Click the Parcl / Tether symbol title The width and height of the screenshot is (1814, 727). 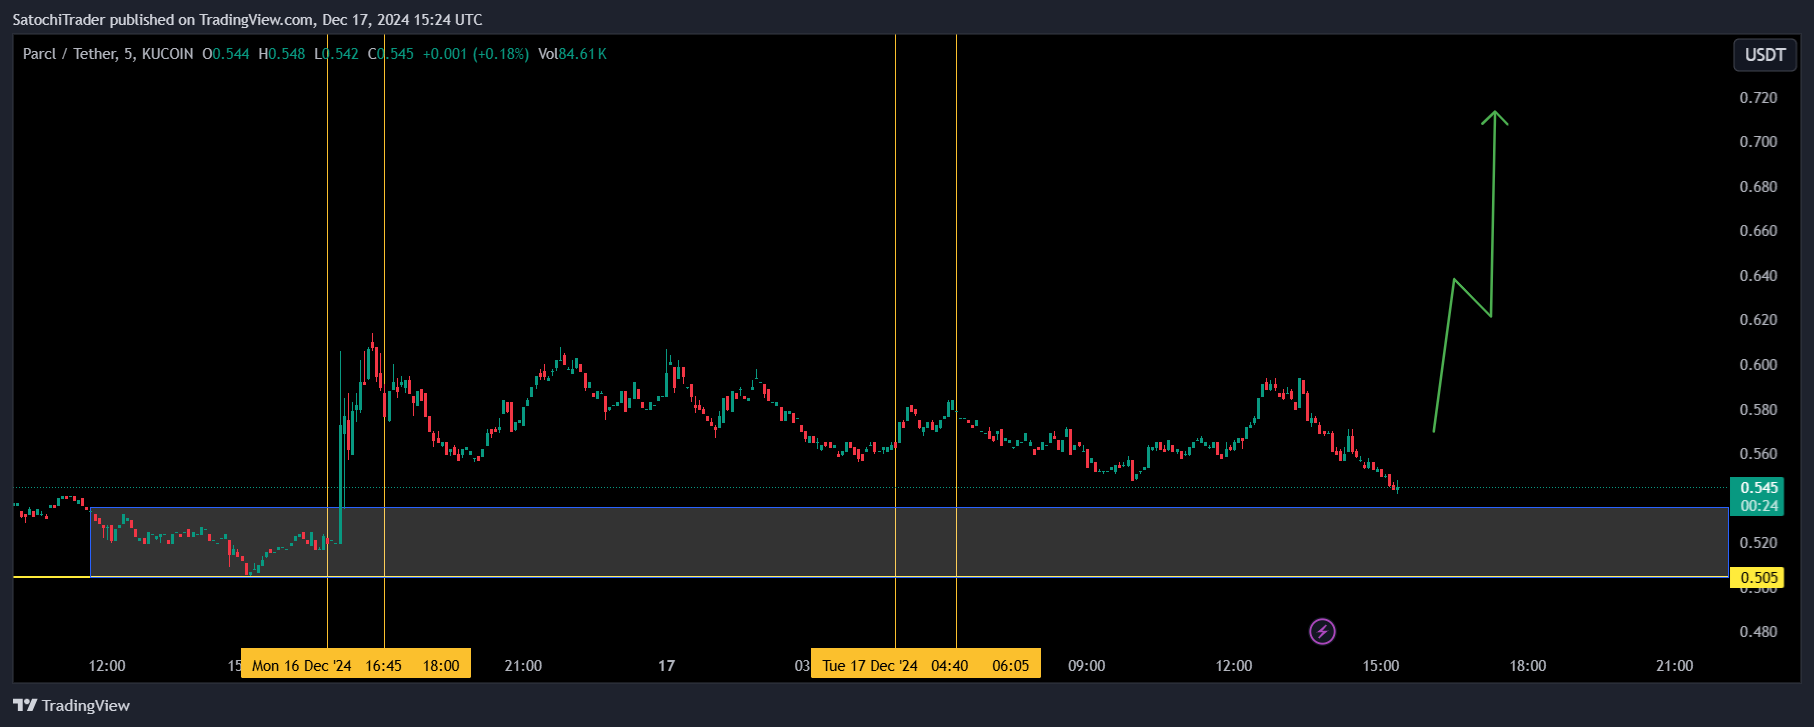point(69,54)
